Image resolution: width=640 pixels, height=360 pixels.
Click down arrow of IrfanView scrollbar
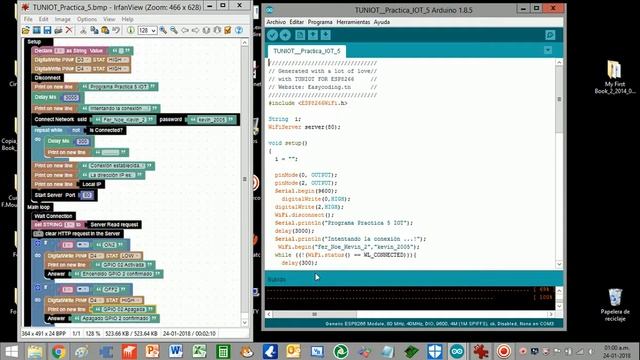245,323
